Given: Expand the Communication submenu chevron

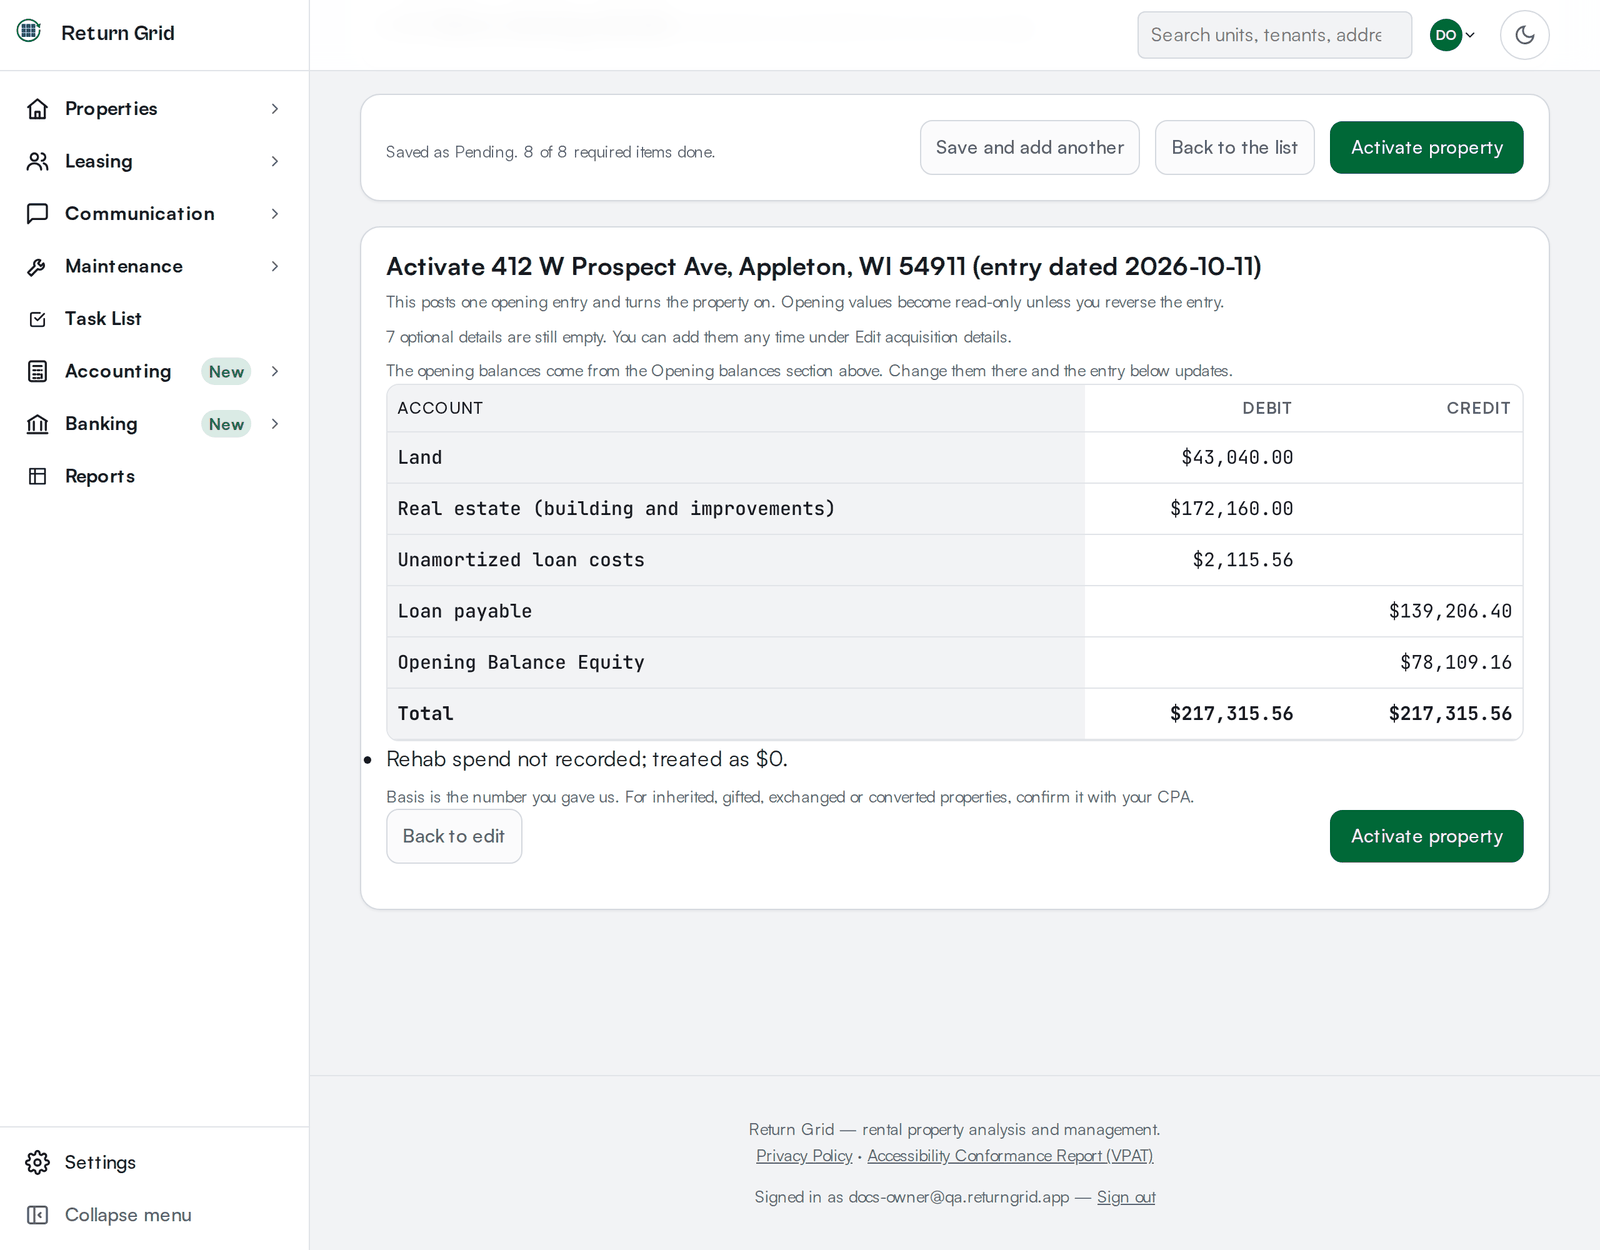Looking at the screenshot, I should (275, 214).
